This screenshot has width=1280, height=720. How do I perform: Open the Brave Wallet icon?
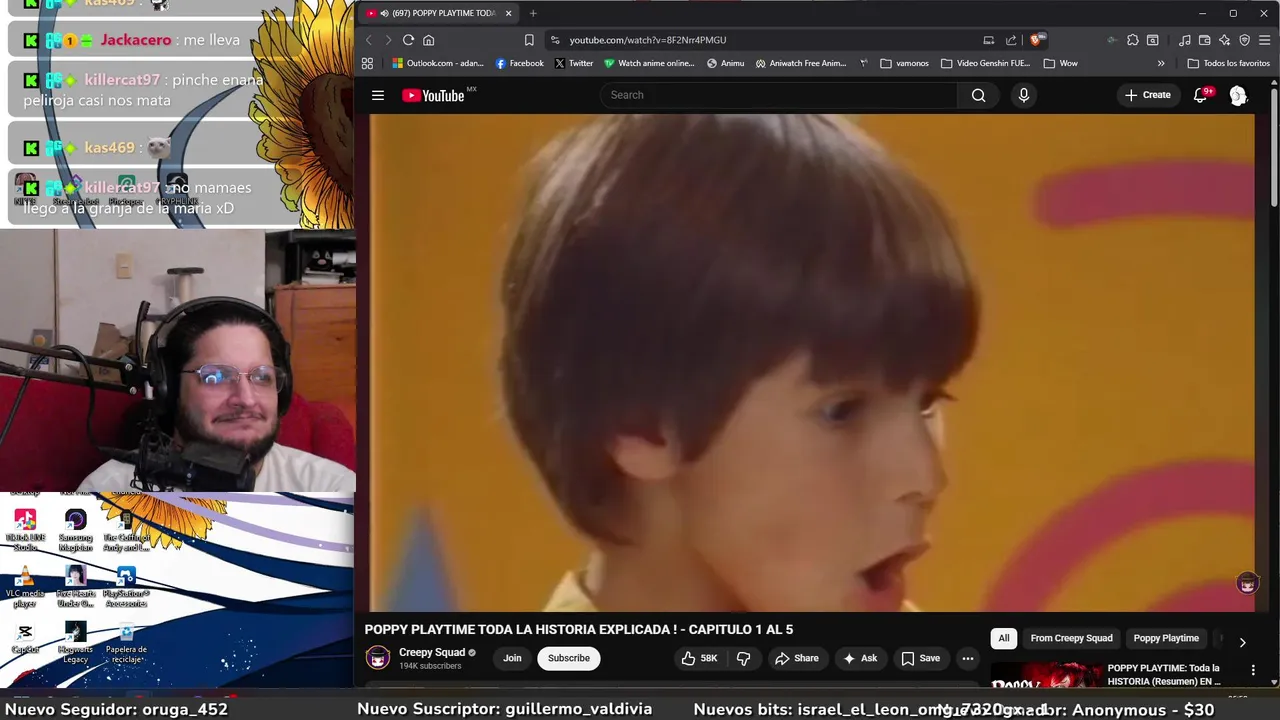[x=1205, y=40]
